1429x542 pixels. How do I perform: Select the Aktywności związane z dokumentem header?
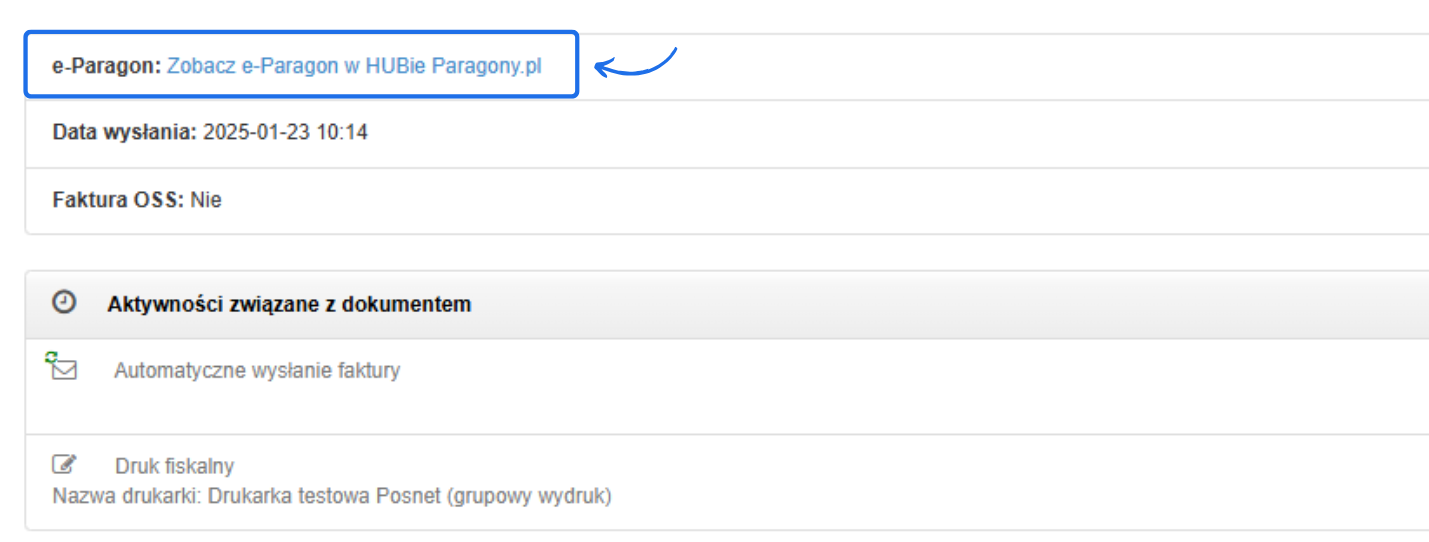[289, 304]
